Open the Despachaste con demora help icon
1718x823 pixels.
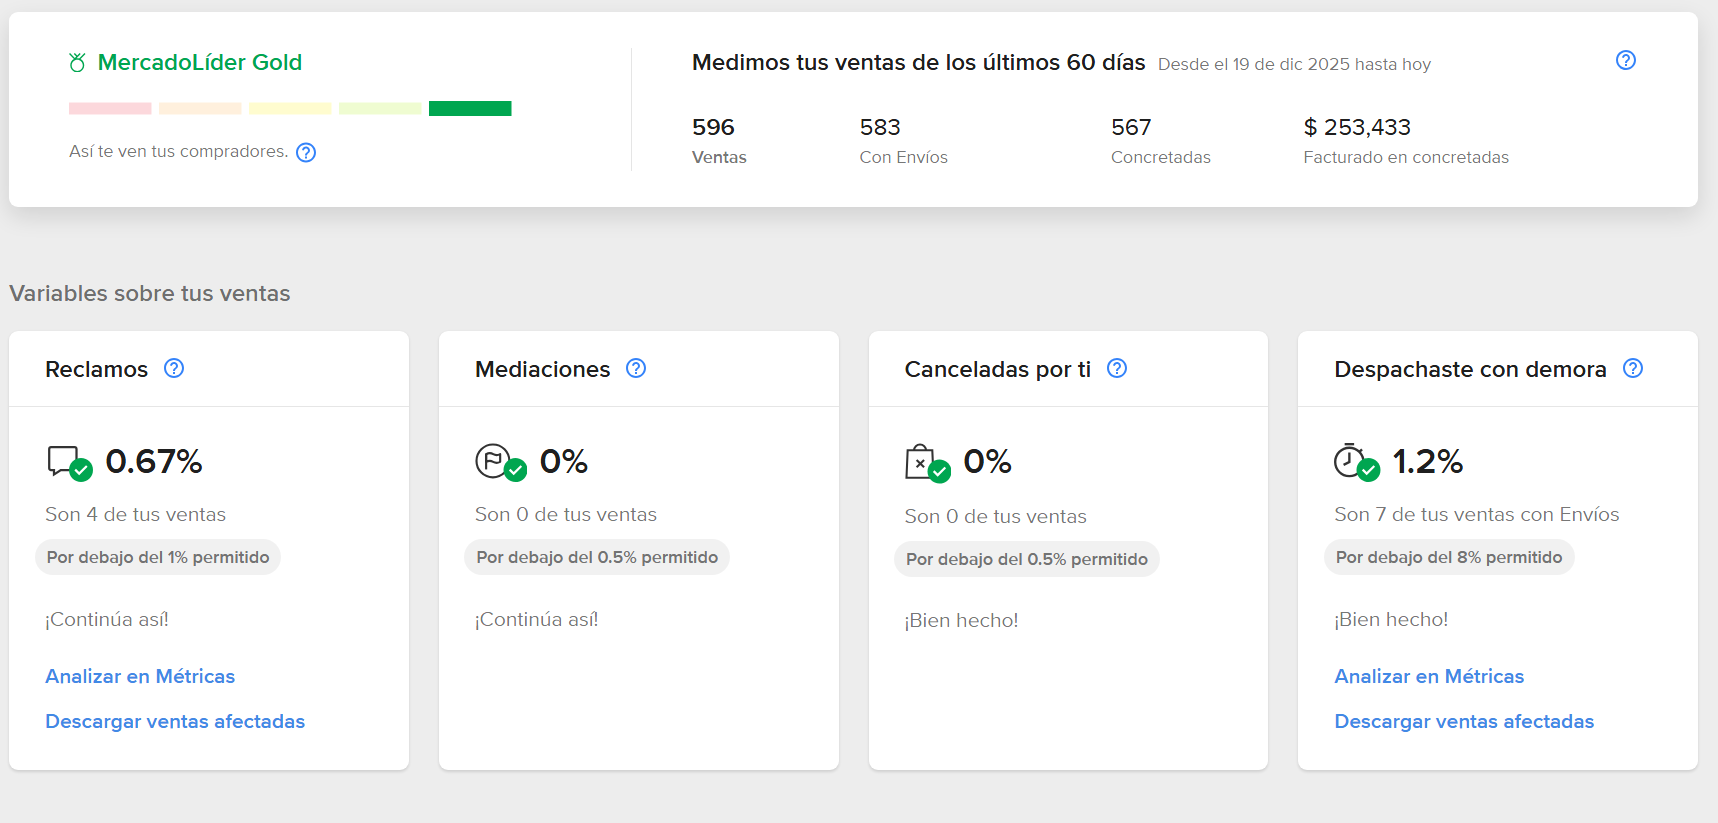tap(1633, 368)
